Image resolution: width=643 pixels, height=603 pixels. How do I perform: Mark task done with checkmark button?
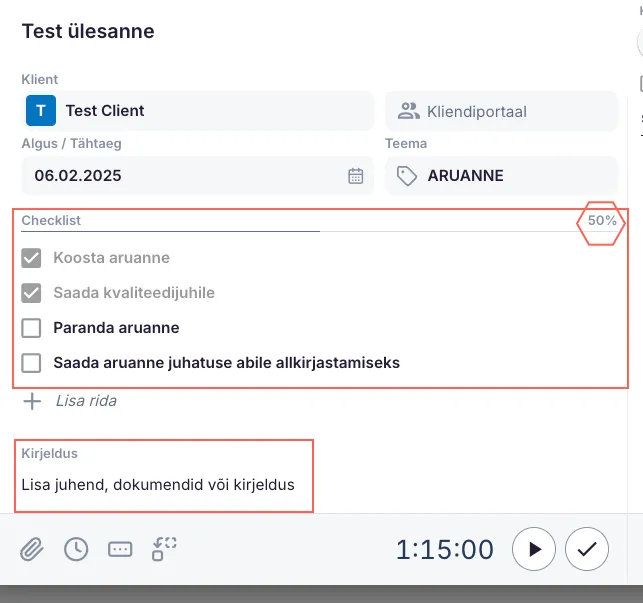(x=586, y=549)
